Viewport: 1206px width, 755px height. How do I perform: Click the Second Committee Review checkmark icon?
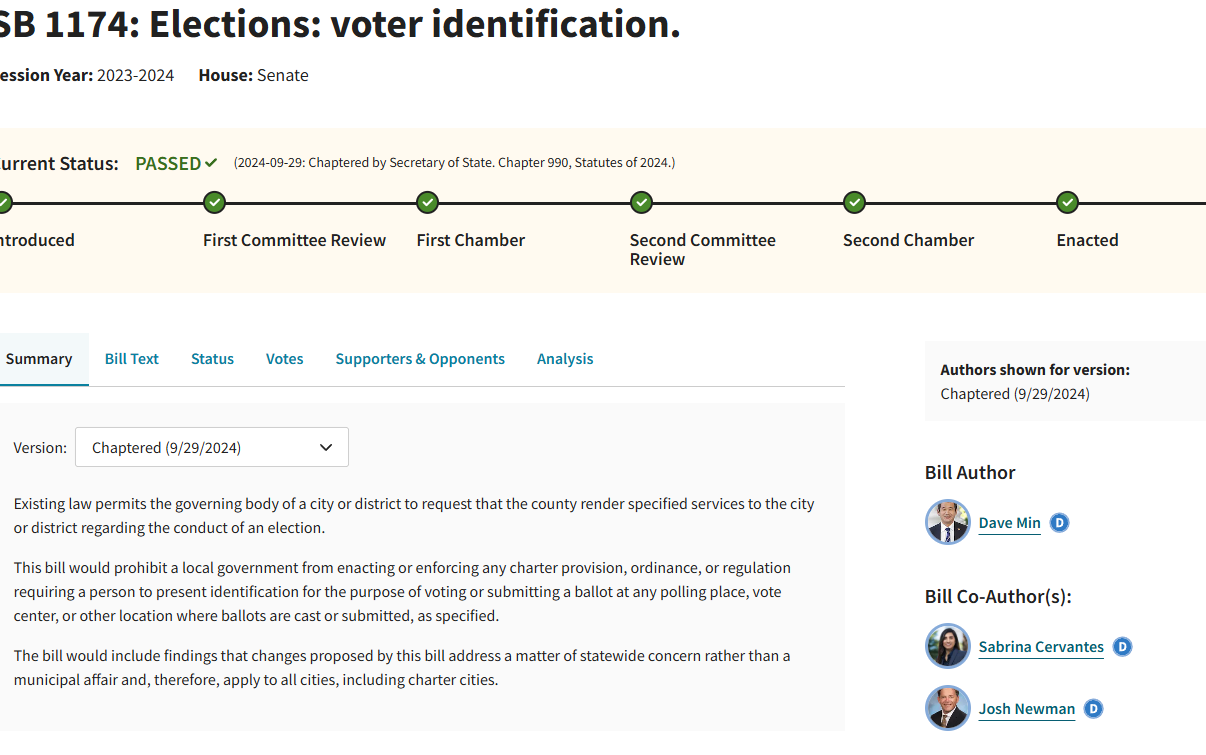click(x=641, y=203)
